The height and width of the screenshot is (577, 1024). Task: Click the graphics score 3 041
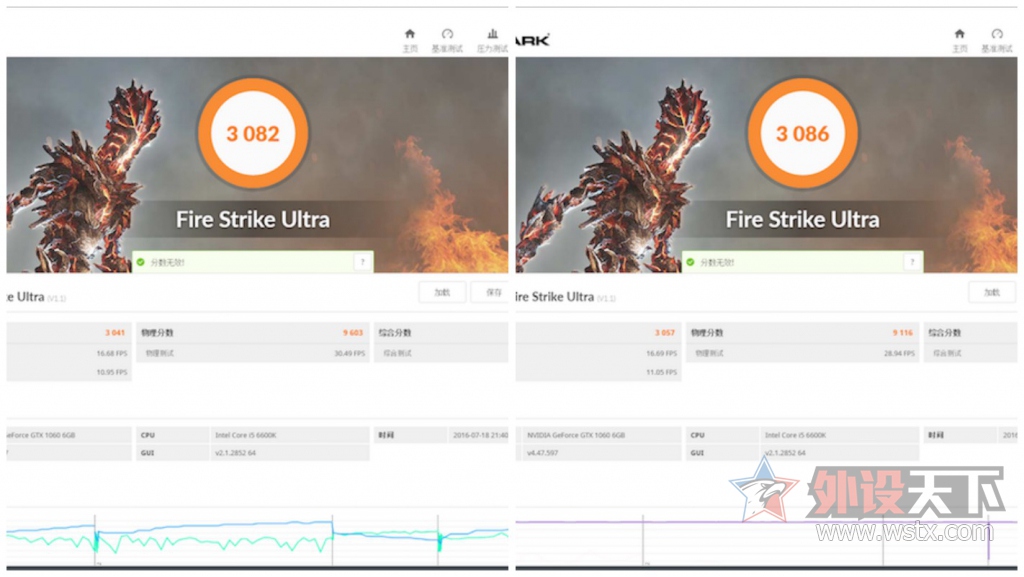tap(115, 333)
